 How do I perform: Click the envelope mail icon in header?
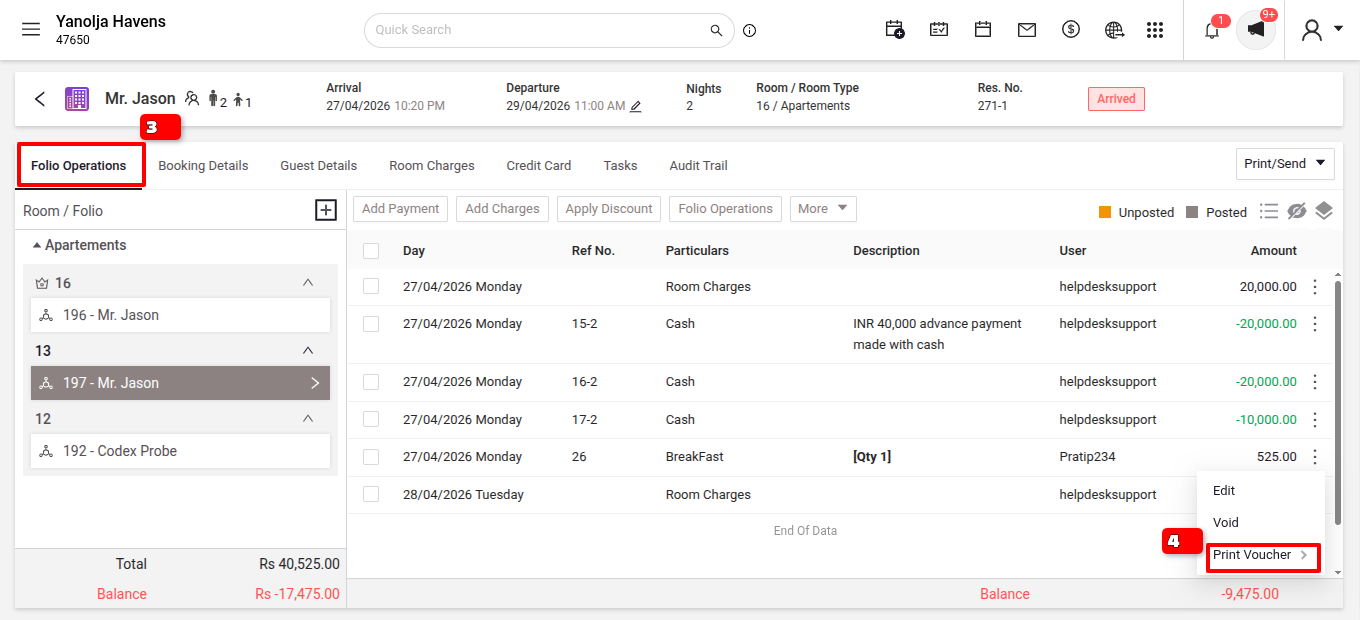pos(1027,30)
